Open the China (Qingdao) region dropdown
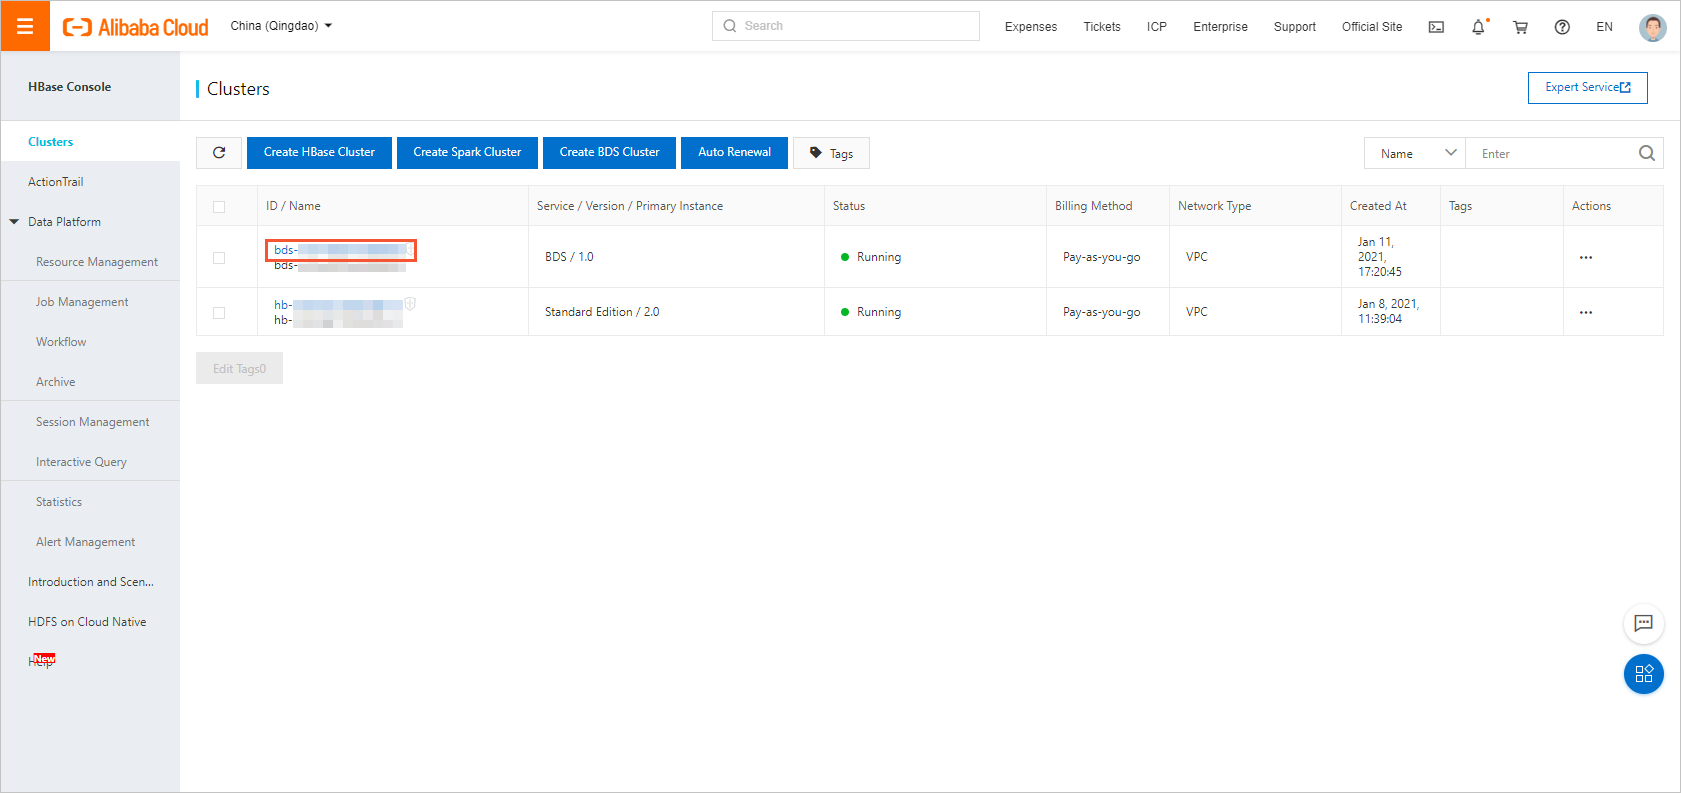This screenshot has width=1681, height=793. point(281,26)
